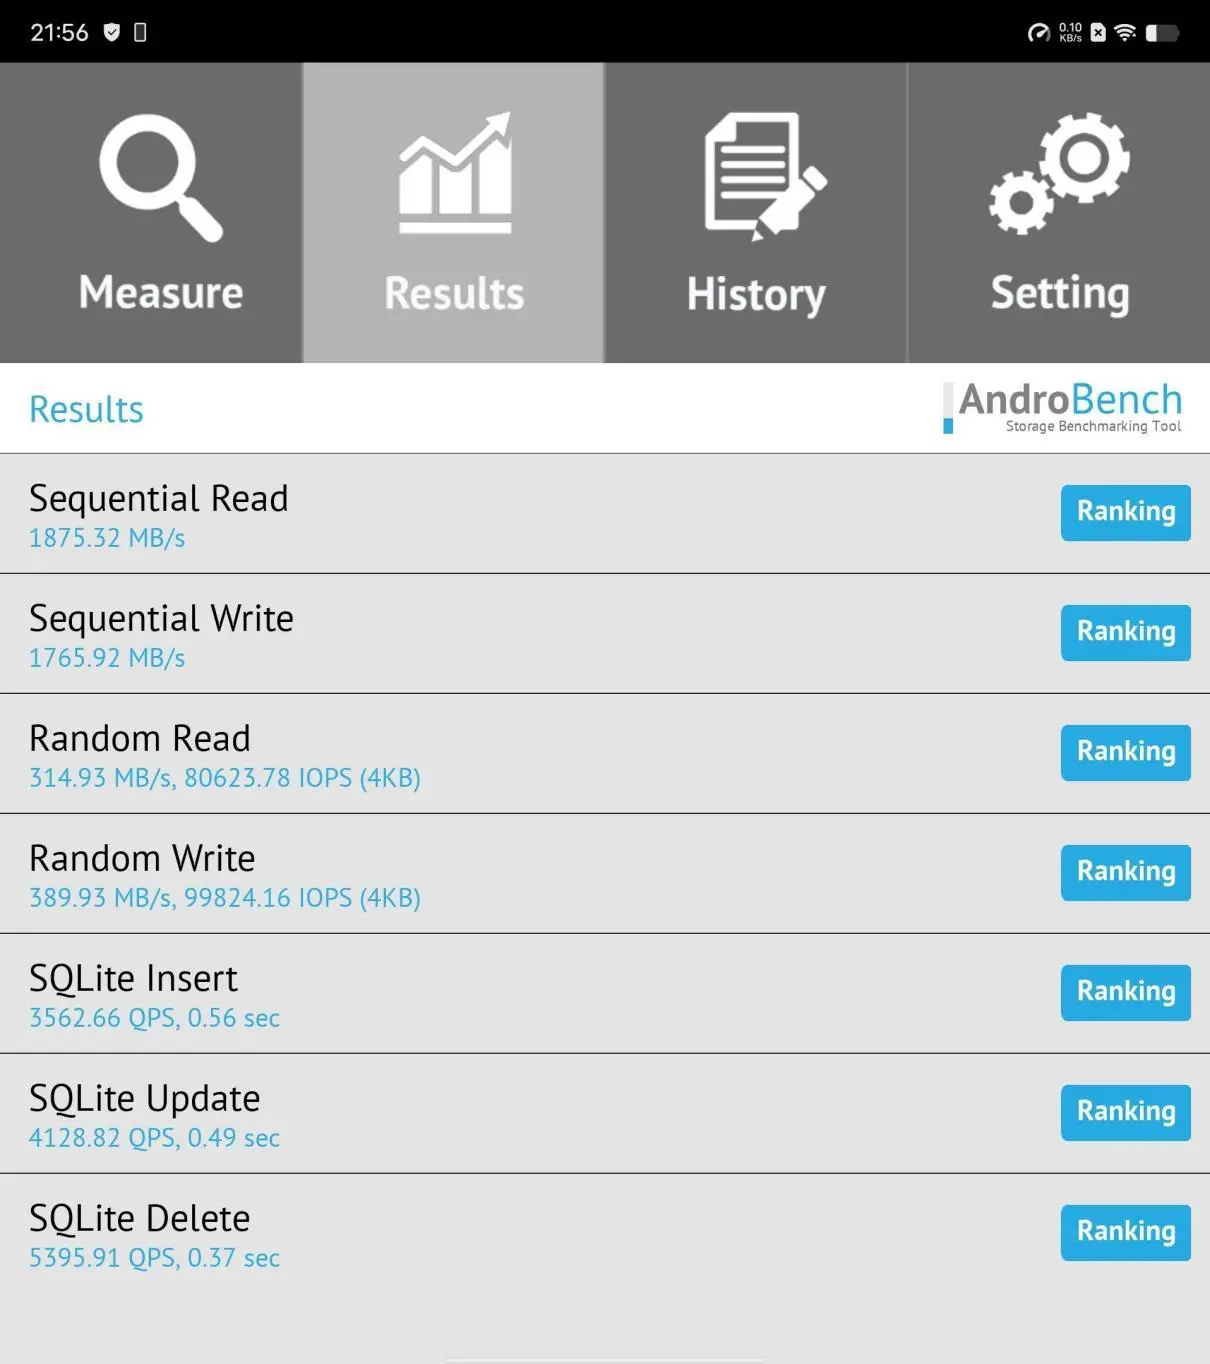Image resolution: width=1210 pixels, height=1364 pixels.
Task: Open Ranking for Sequential Read
Action: [x=1125, y=512]
